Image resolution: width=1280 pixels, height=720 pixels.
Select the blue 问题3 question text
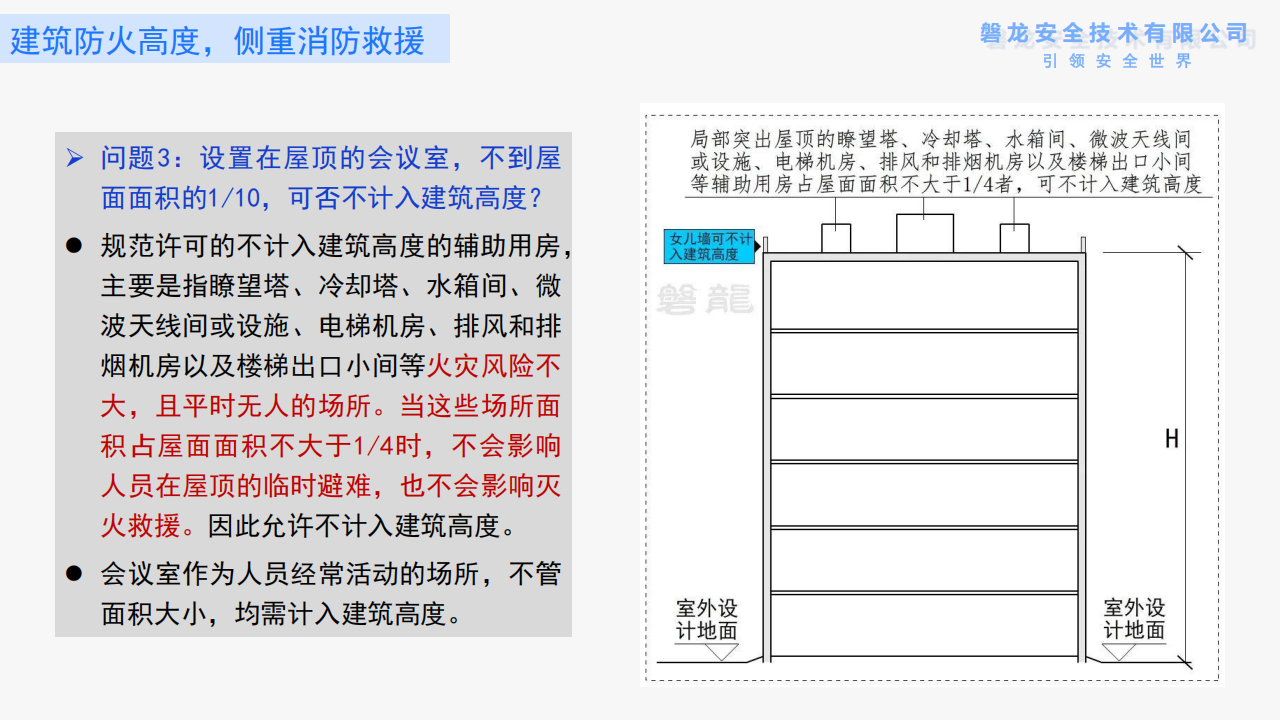(330, 178)
